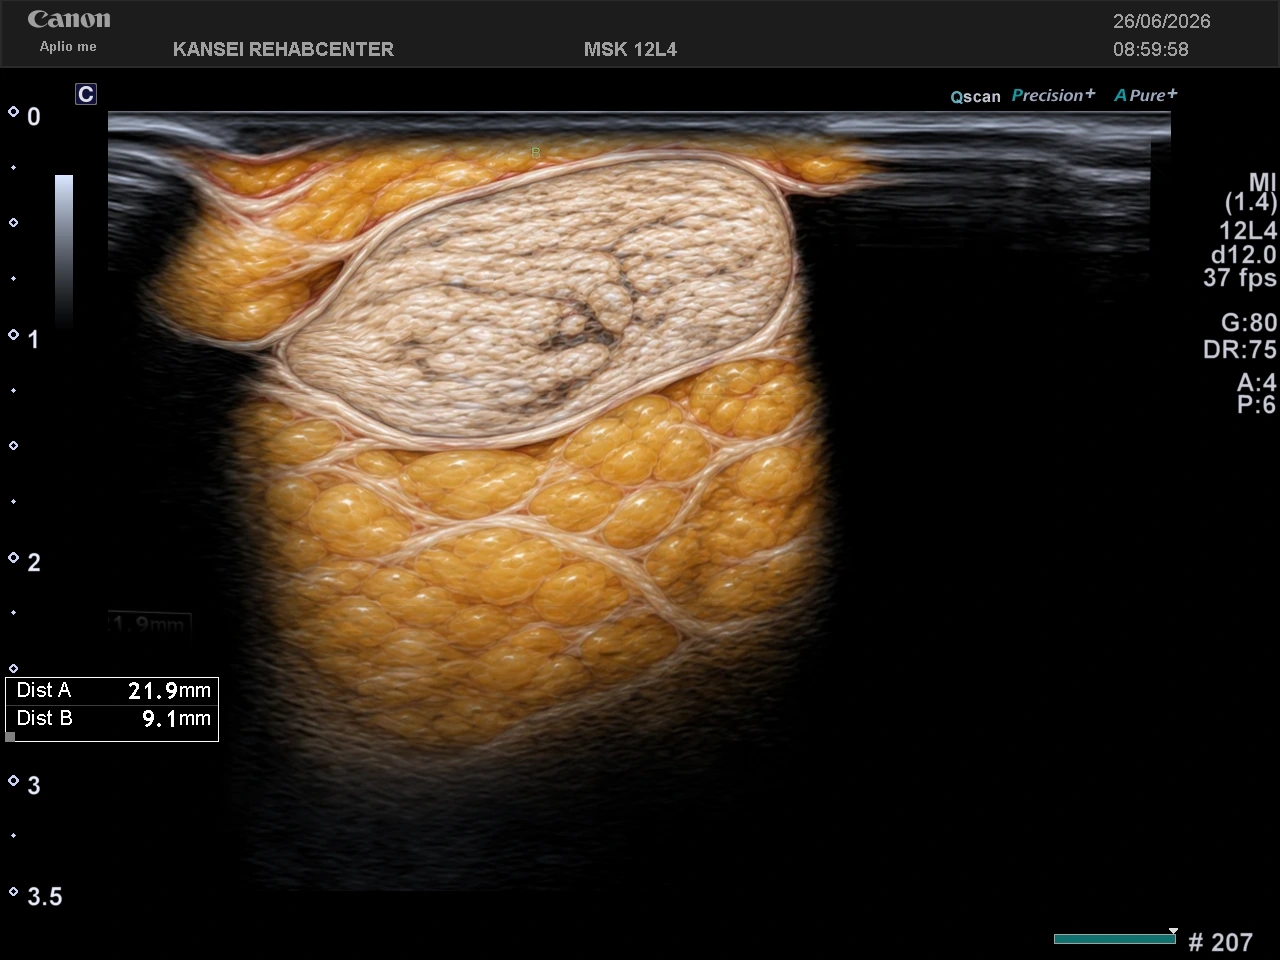The image size is (1280, 960).
Task: Click the MI (1.4) readout
Action: tap(1251, 192)
